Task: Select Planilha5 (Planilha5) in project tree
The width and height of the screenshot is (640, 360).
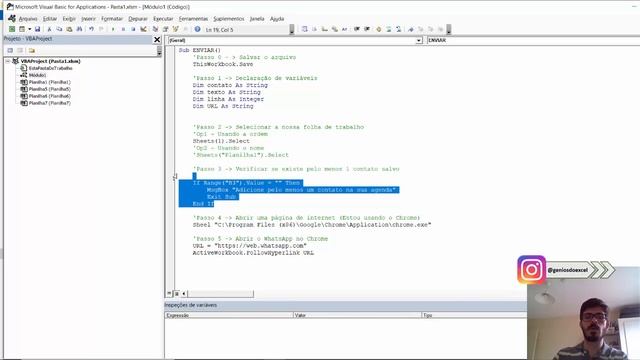Action: pyautogui.click(x=49, y=89)
